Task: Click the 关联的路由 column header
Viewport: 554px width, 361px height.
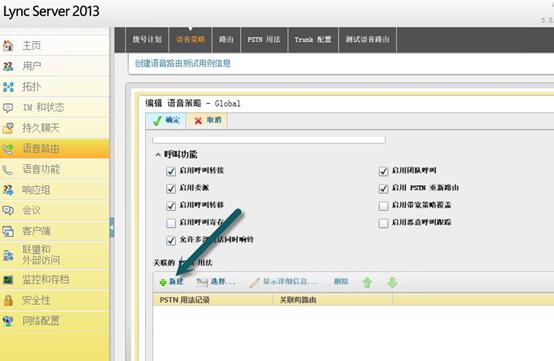Action: [332, 300]
